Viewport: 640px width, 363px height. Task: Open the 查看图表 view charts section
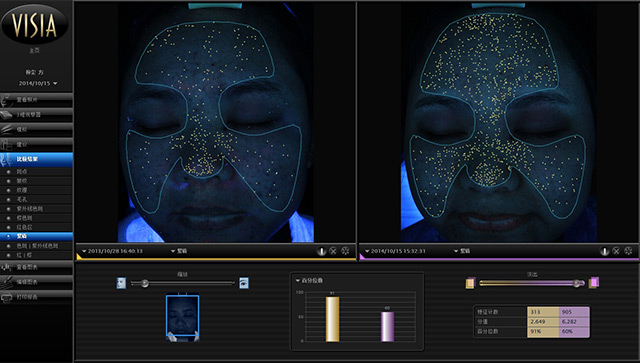pyautogui.click(x=36, y=267)
